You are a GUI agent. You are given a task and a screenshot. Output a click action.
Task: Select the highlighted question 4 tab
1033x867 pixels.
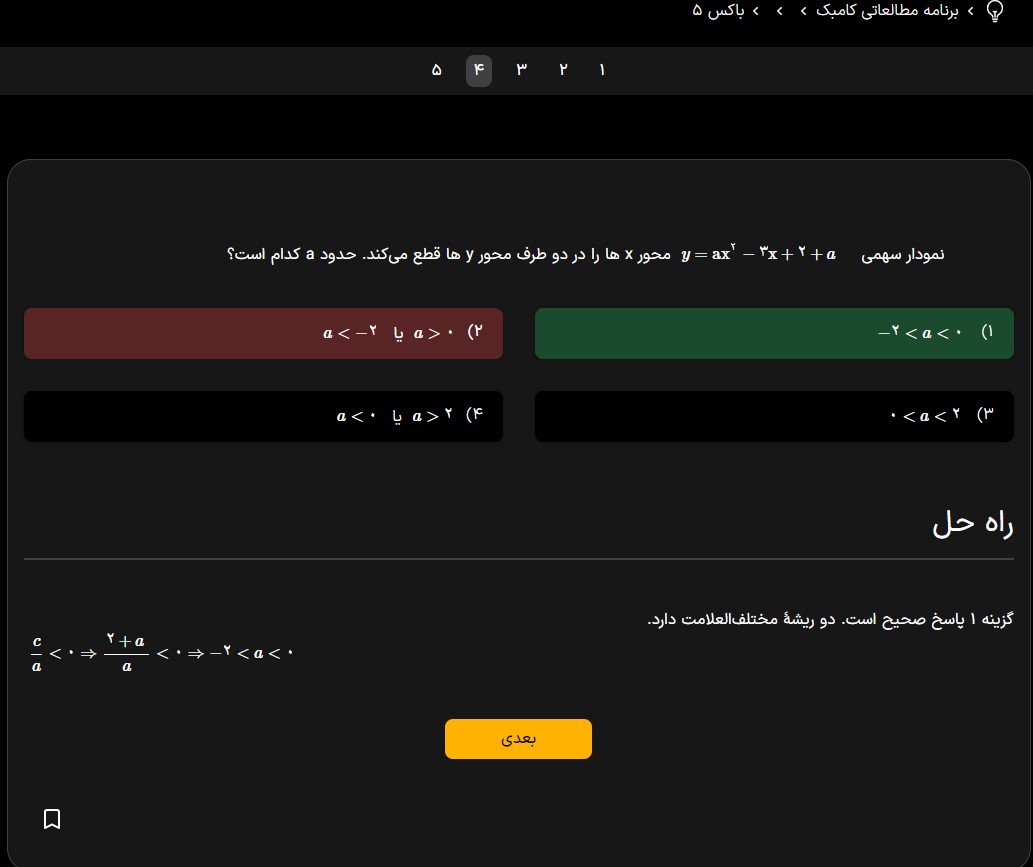478,71
